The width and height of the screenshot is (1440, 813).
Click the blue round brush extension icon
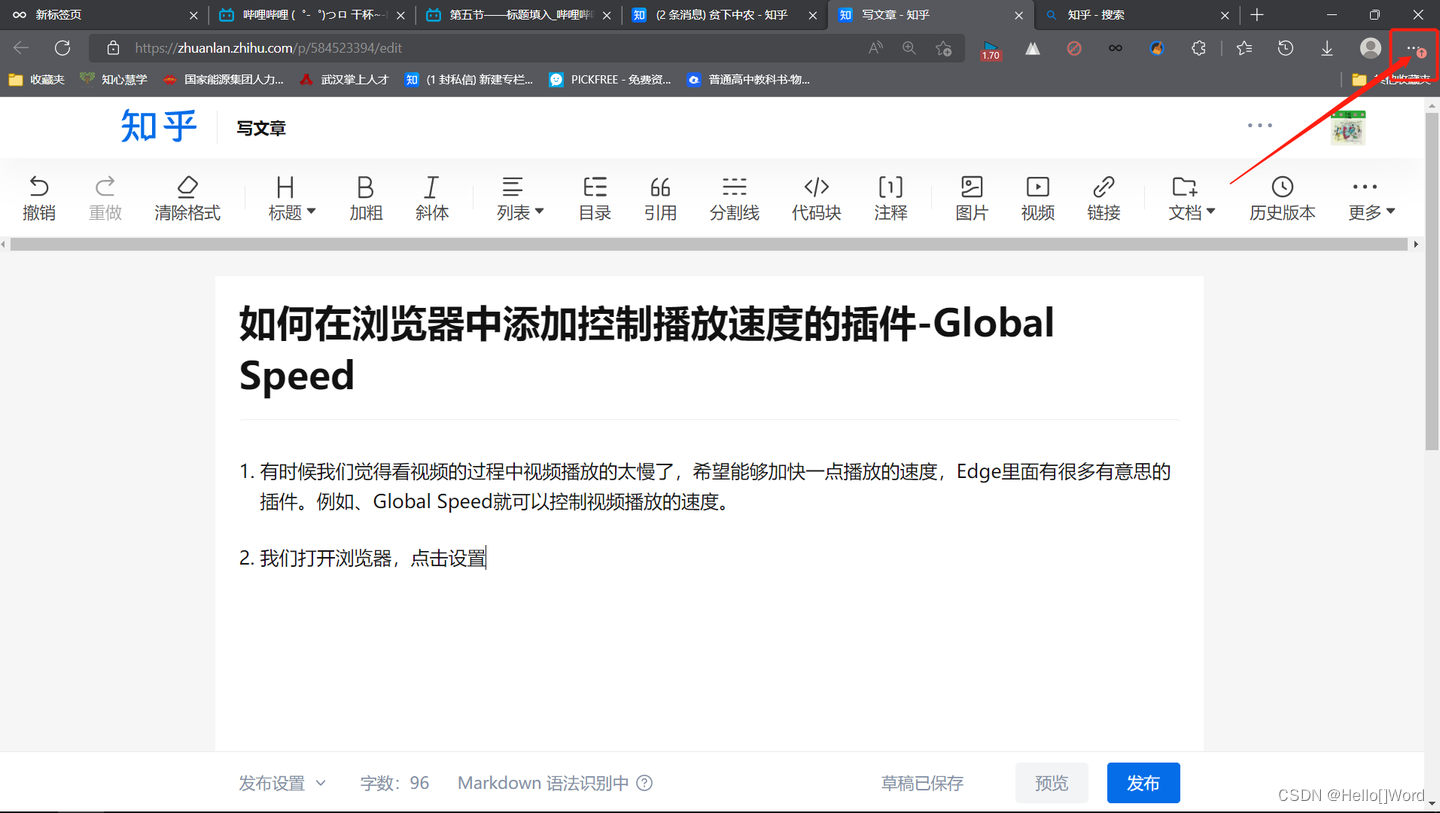(x=1157, y=48)
